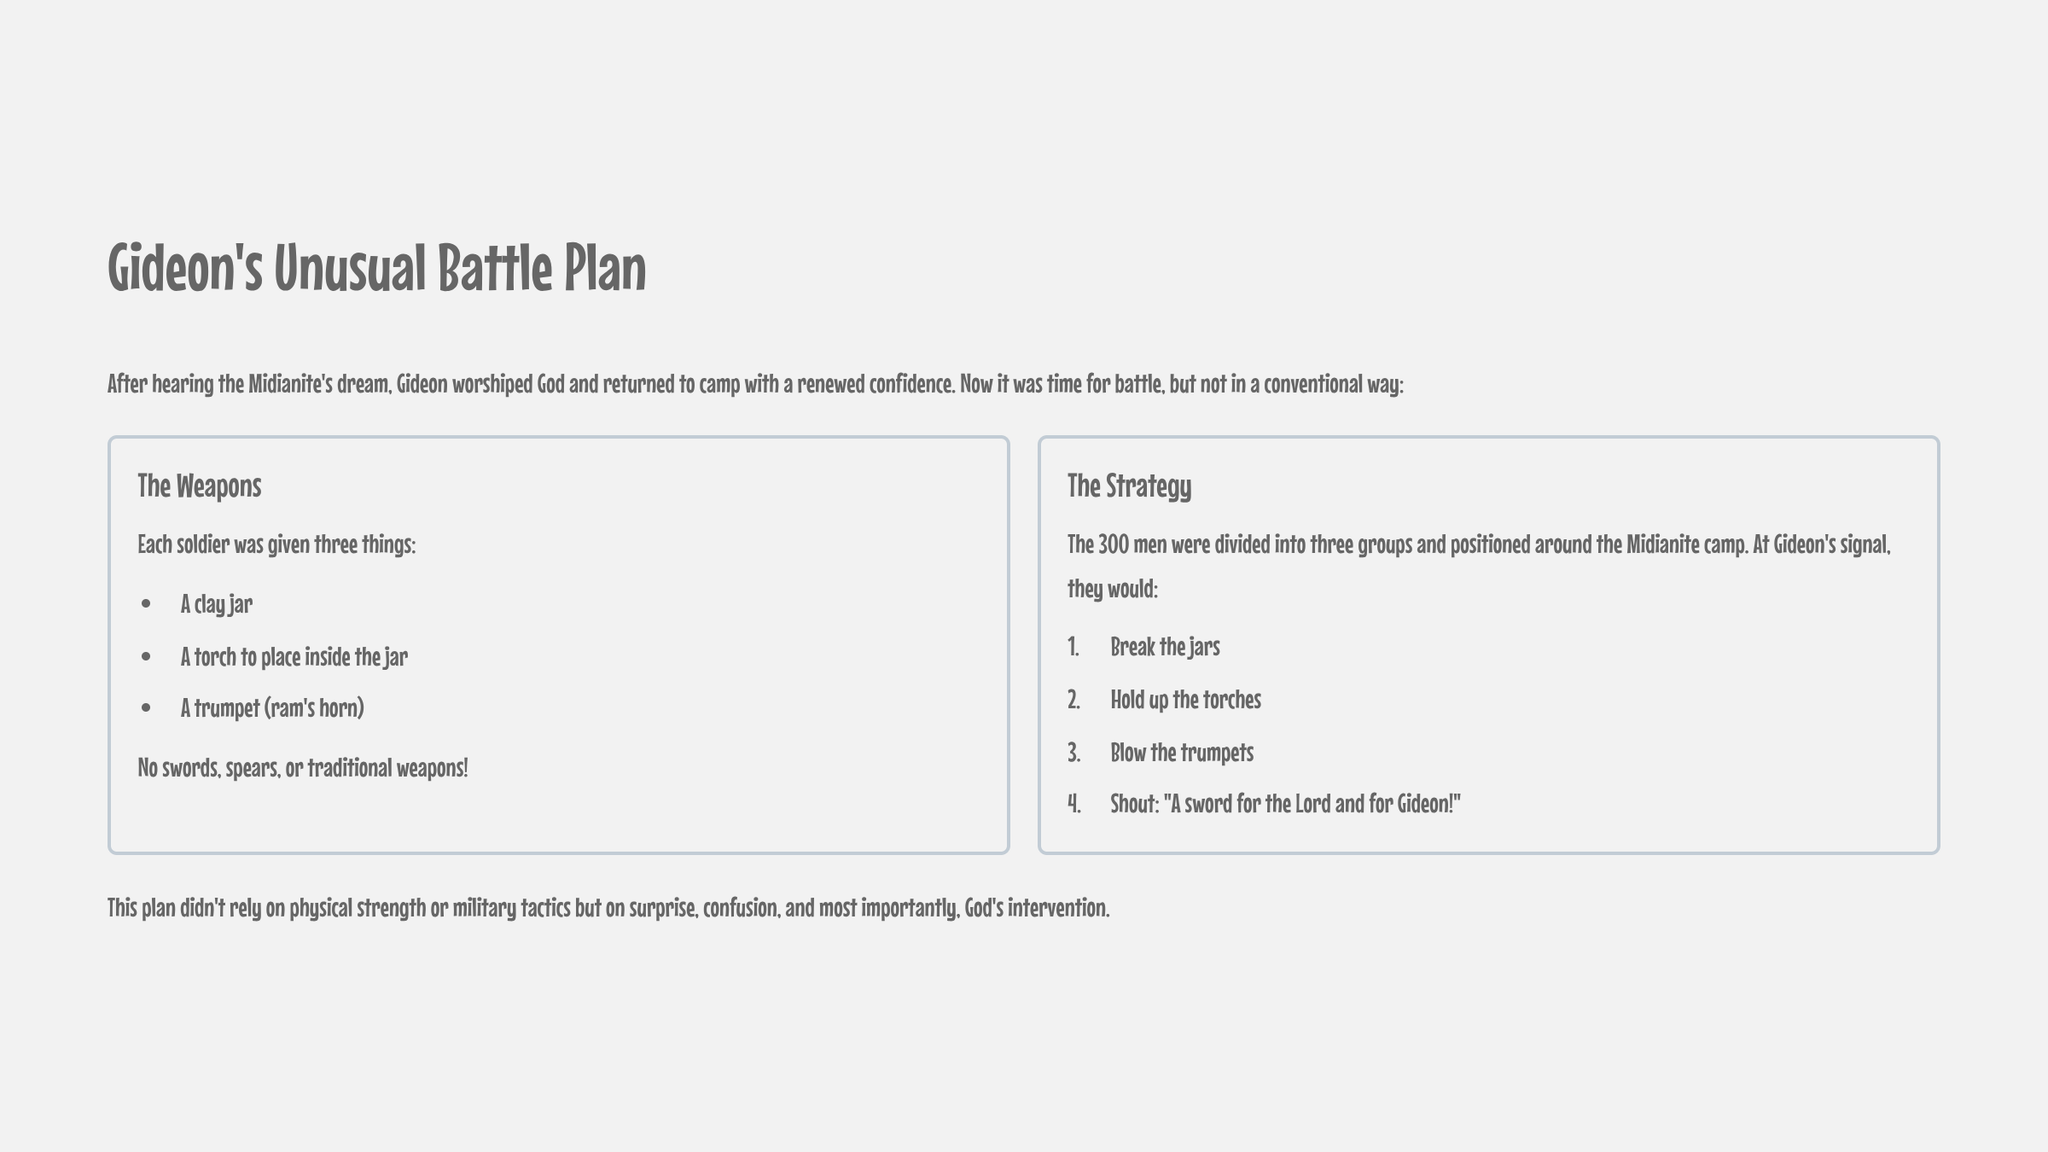Select "The Strategy" card heading
Image resolution: width=2048 pixels, height=1152 pixels.
tap(1129, 486)
